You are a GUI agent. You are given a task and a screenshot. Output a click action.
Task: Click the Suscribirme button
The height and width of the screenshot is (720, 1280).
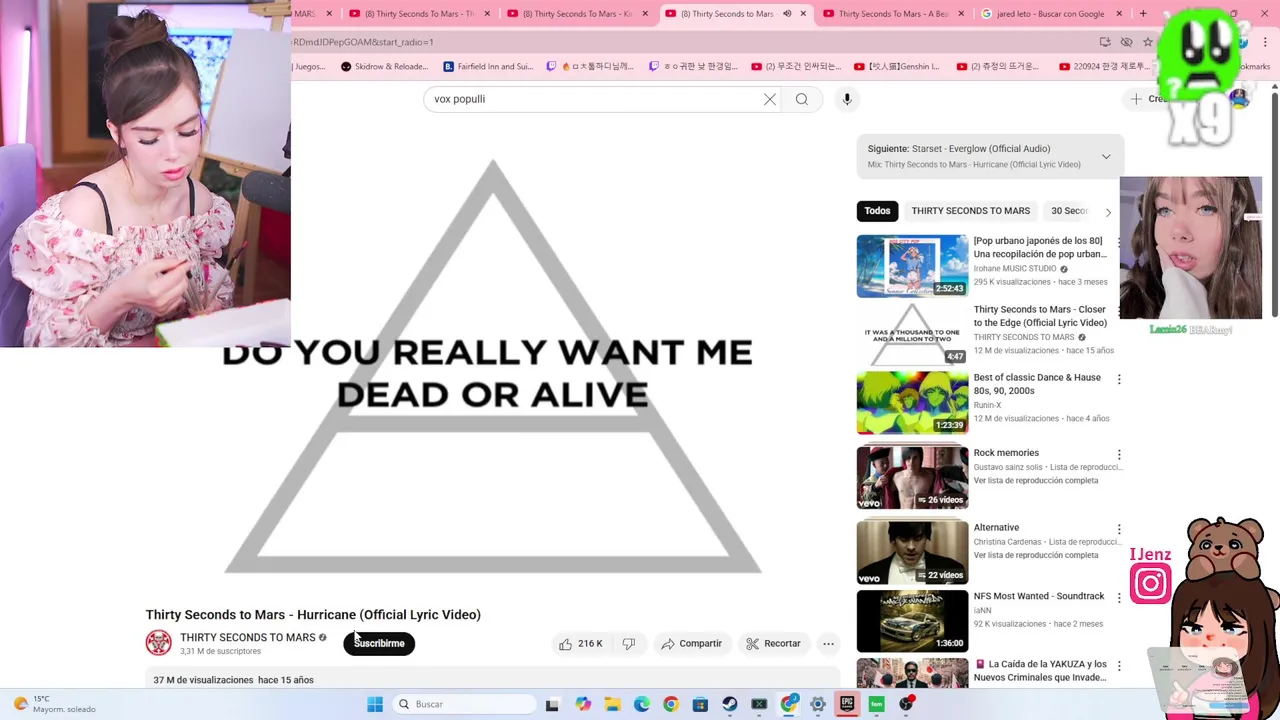[379, 643]
